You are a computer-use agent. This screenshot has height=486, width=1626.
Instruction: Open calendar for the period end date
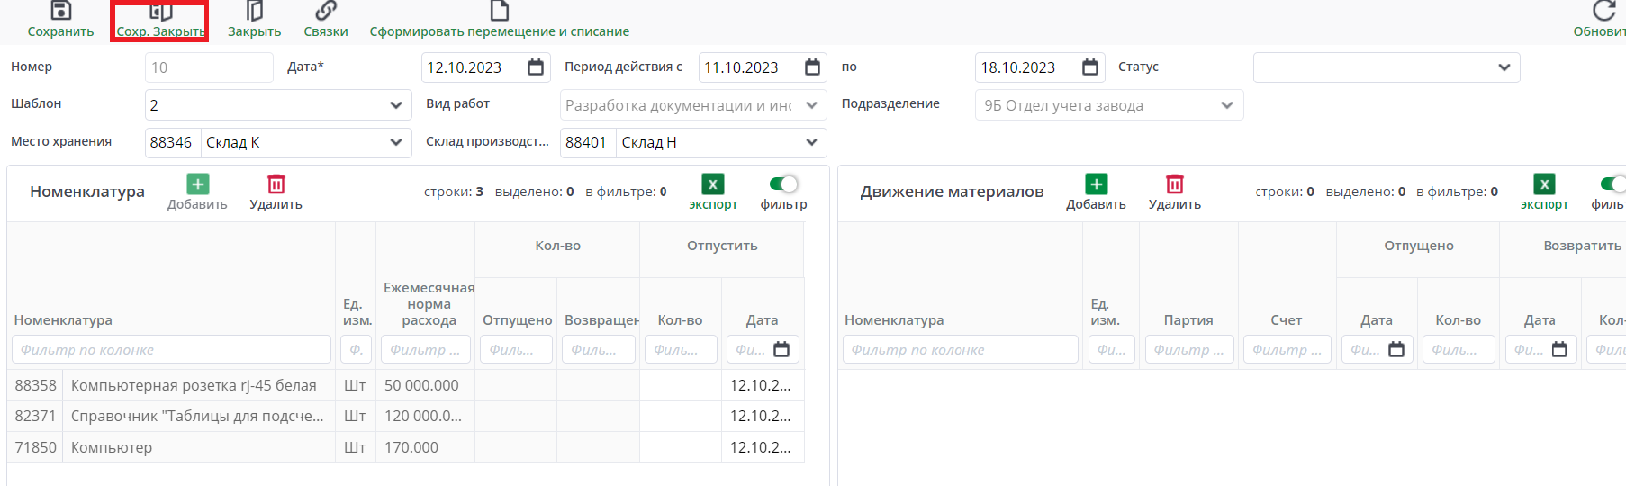coord(1090,67)
